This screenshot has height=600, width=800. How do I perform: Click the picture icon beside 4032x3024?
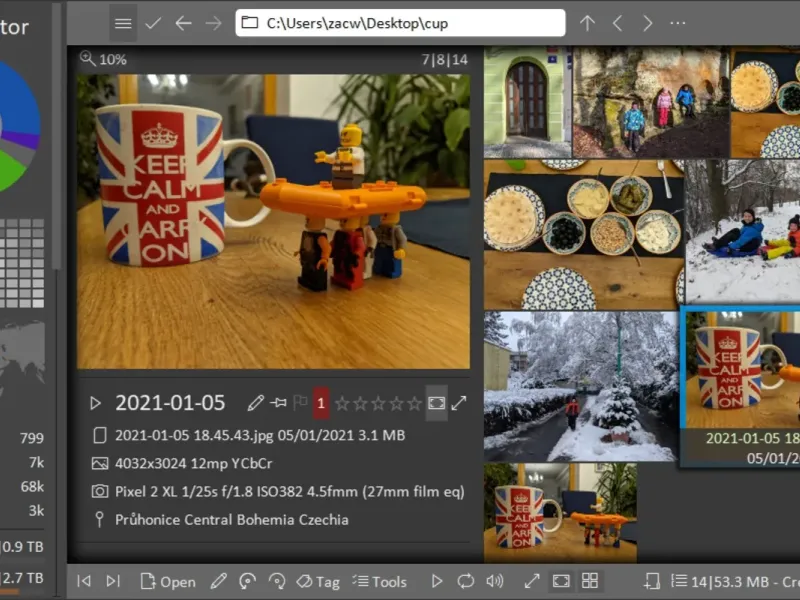point(100,463)
